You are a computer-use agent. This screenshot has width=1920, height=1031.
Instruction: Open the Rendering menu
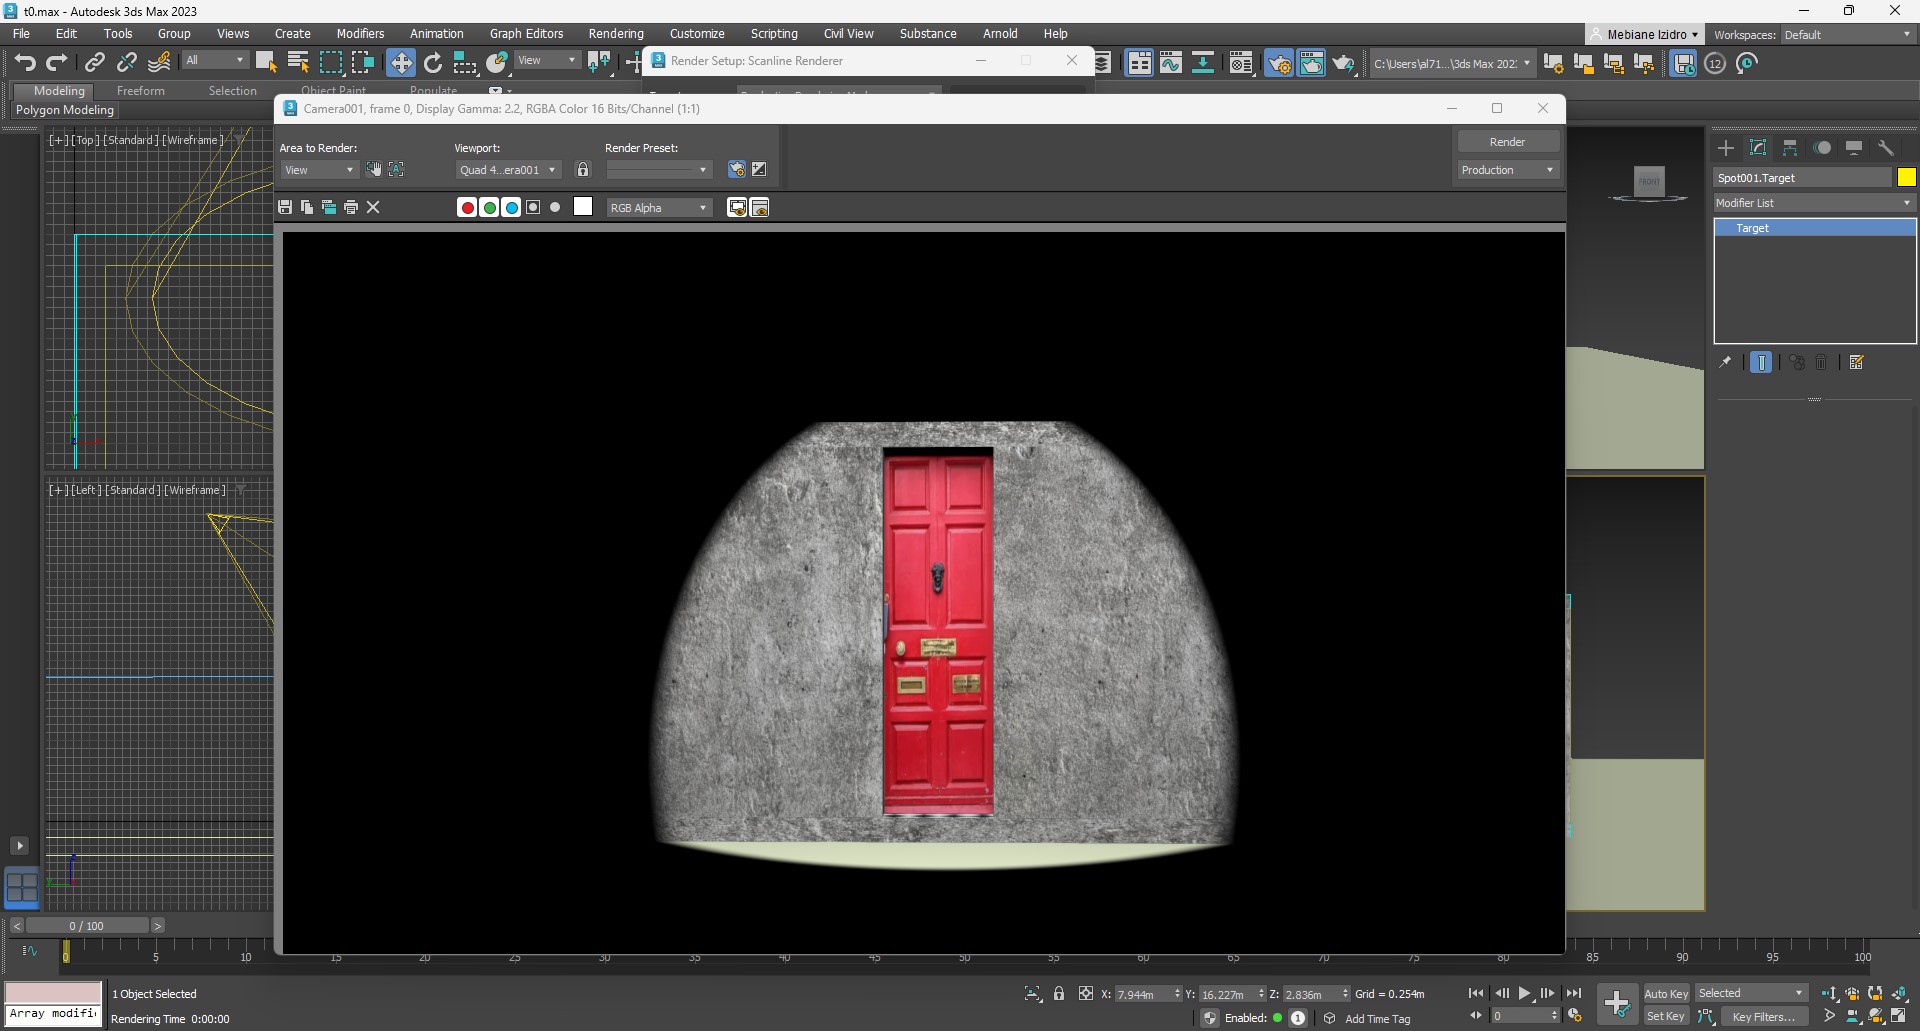pyautogui.click(x=615, y=34)
